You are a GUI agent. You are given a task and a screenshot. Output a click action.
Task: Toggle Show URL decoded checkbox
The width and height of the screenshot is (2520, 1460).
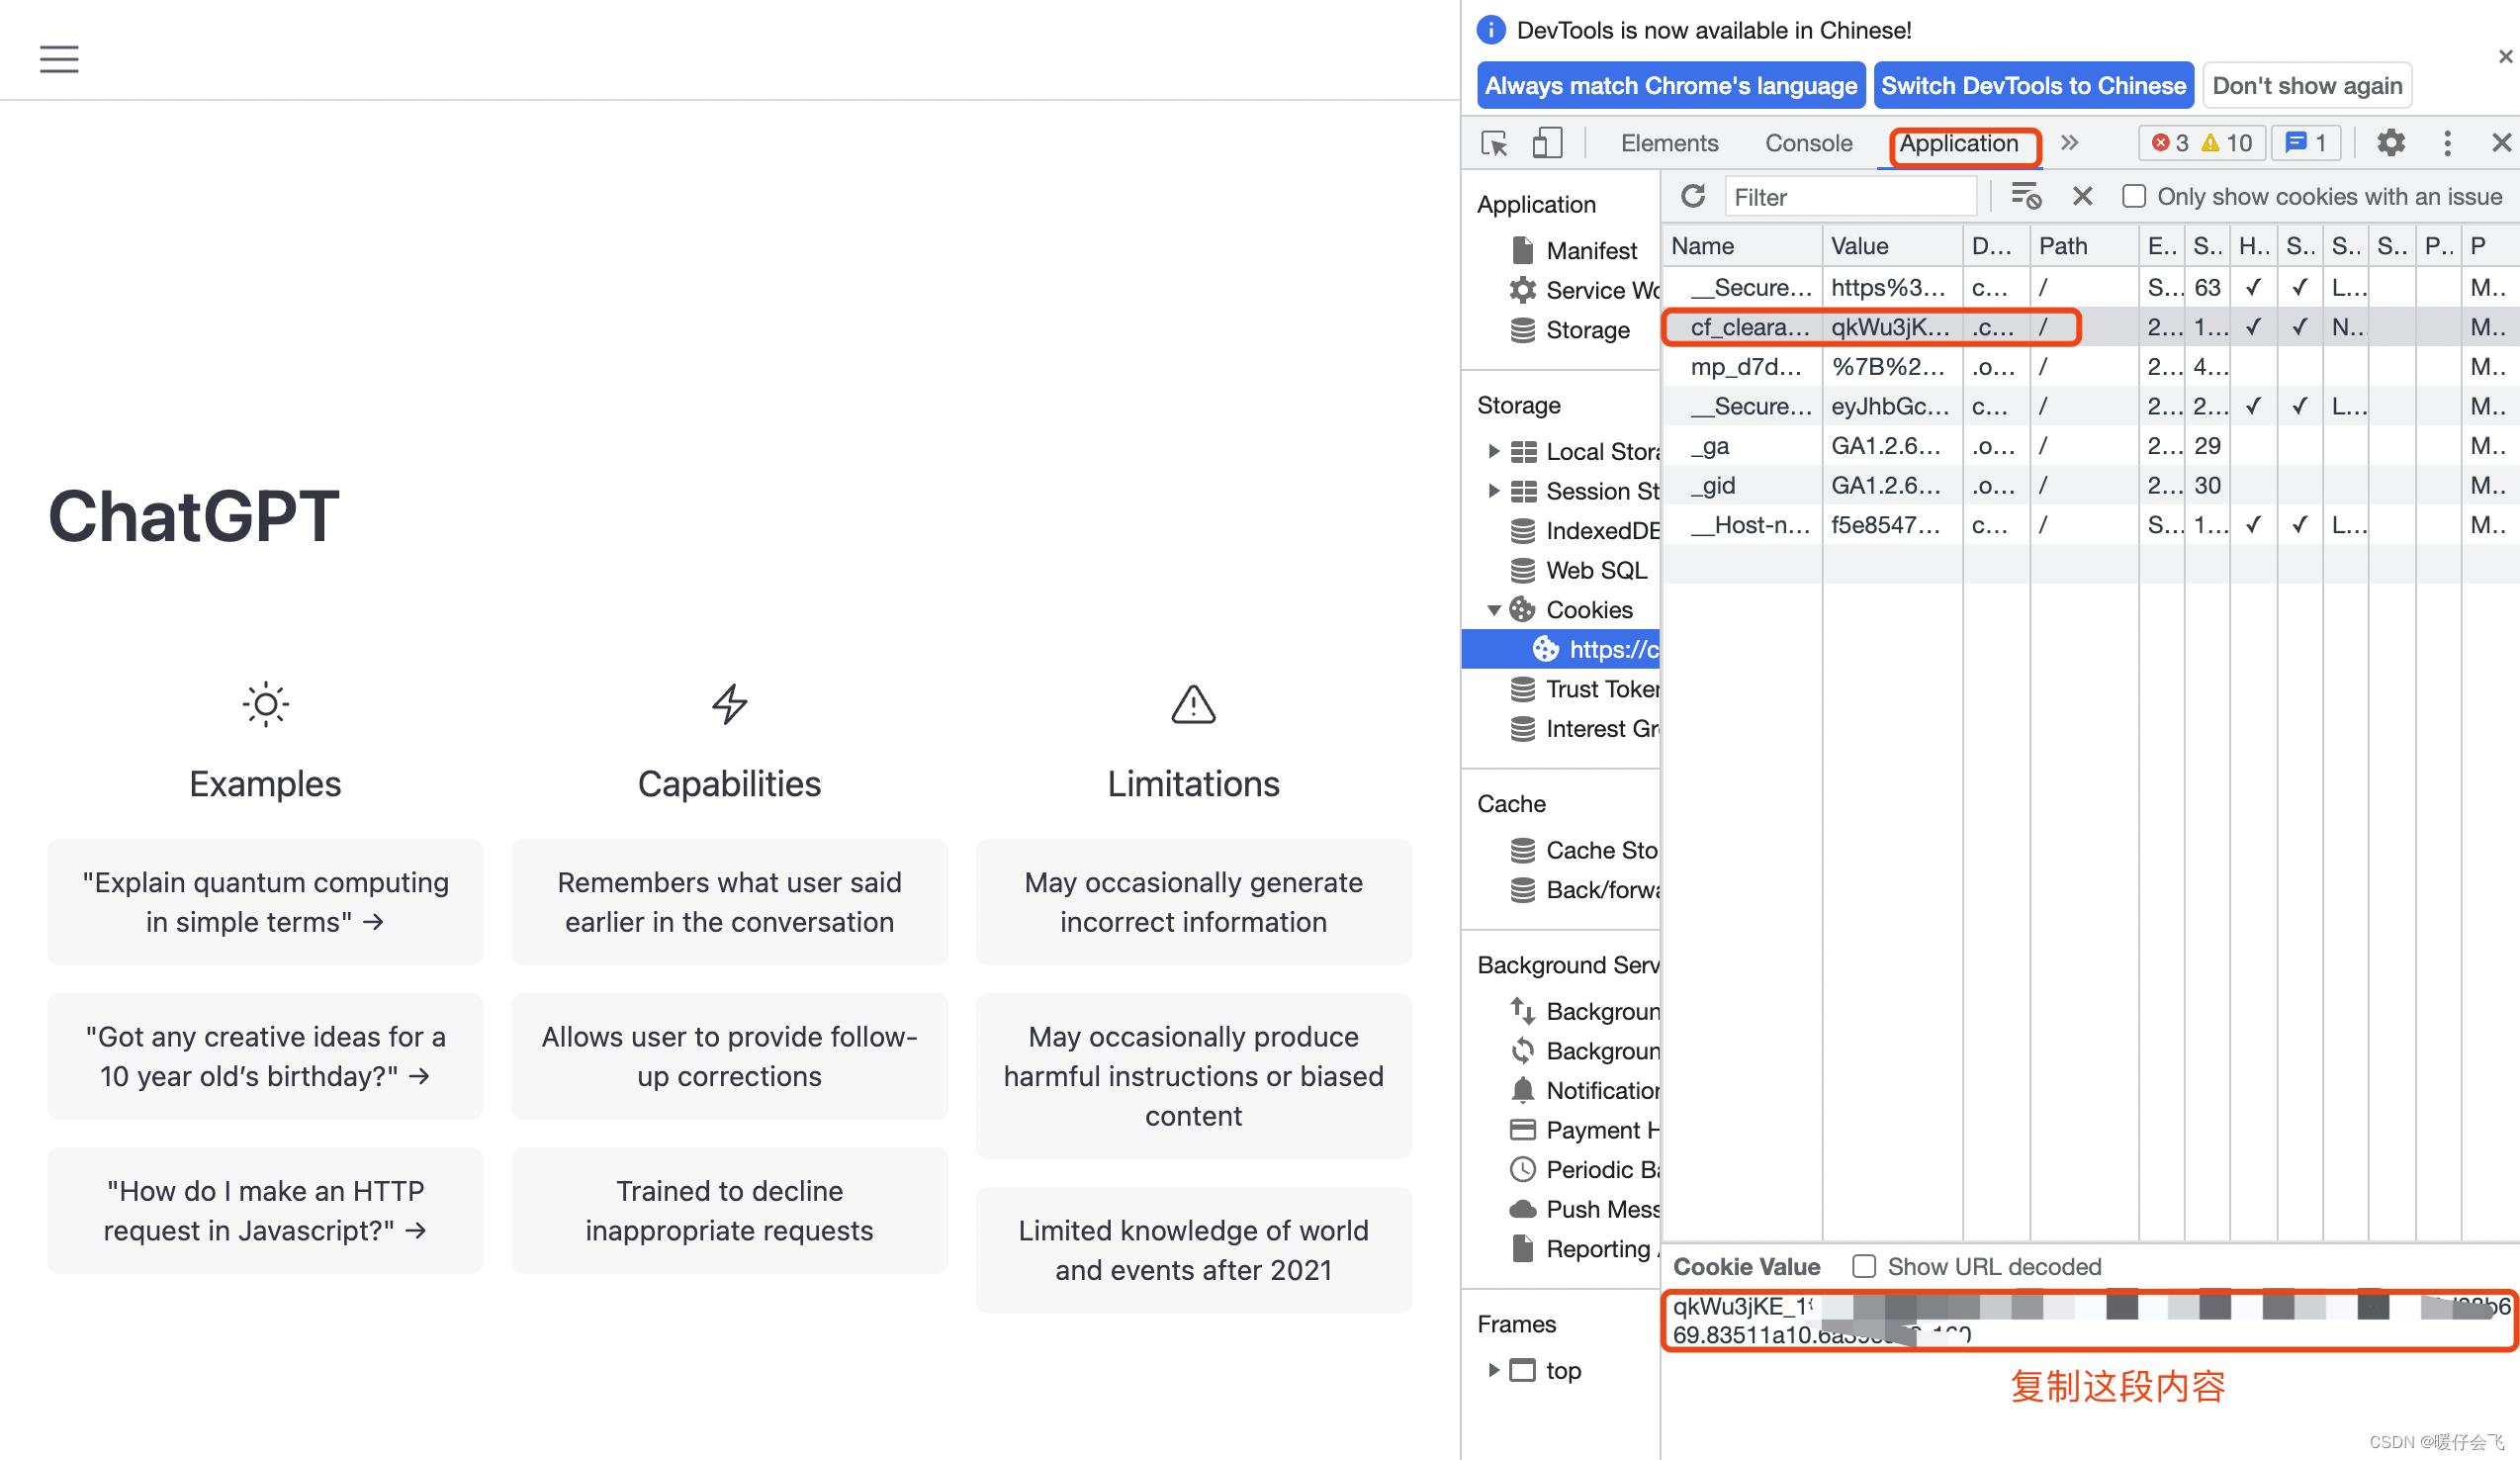1863,1267
